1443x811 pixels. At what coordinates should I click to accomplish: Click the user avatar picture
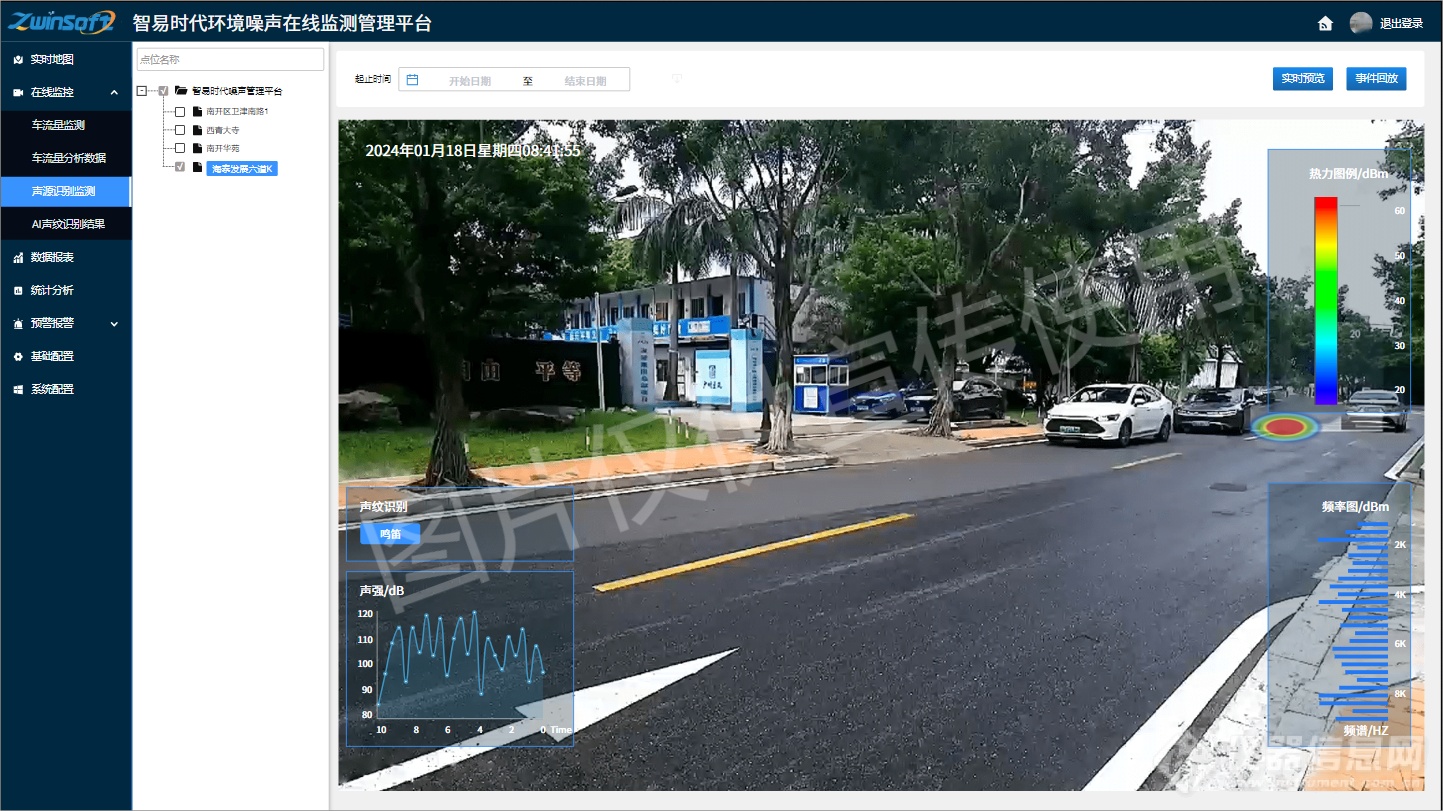pos(1361,23)
